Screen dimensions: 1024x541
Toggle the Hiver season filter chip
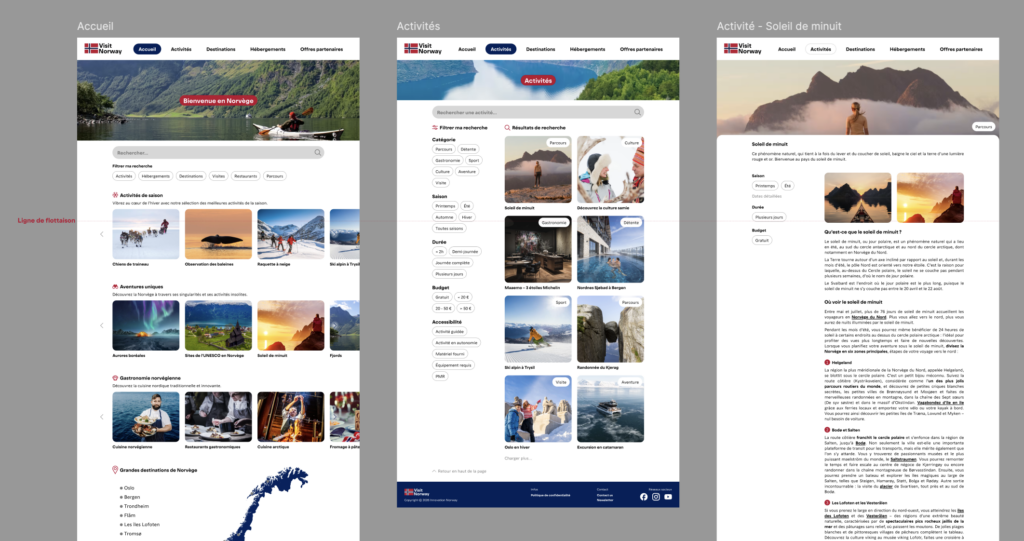pyautogui.click(x=467, y=217)
